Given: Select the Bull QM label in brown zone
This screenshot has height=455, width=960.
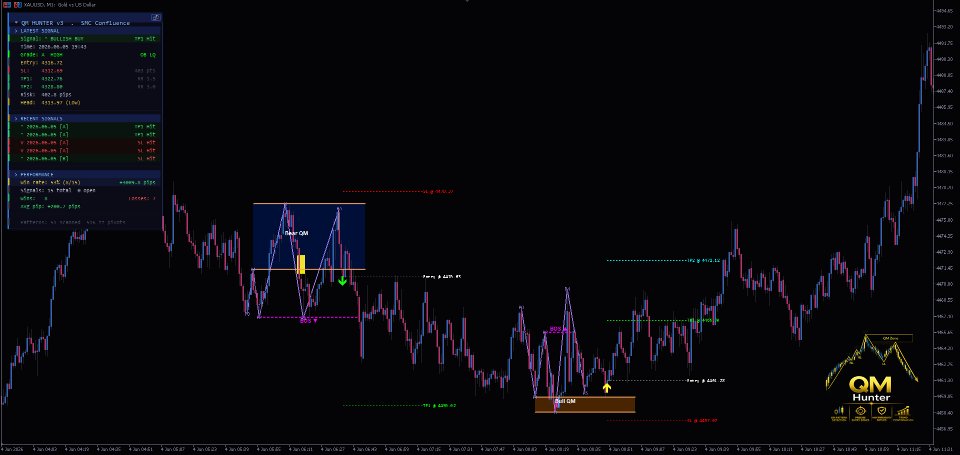Looking at the screenshot, I should 565,402.
